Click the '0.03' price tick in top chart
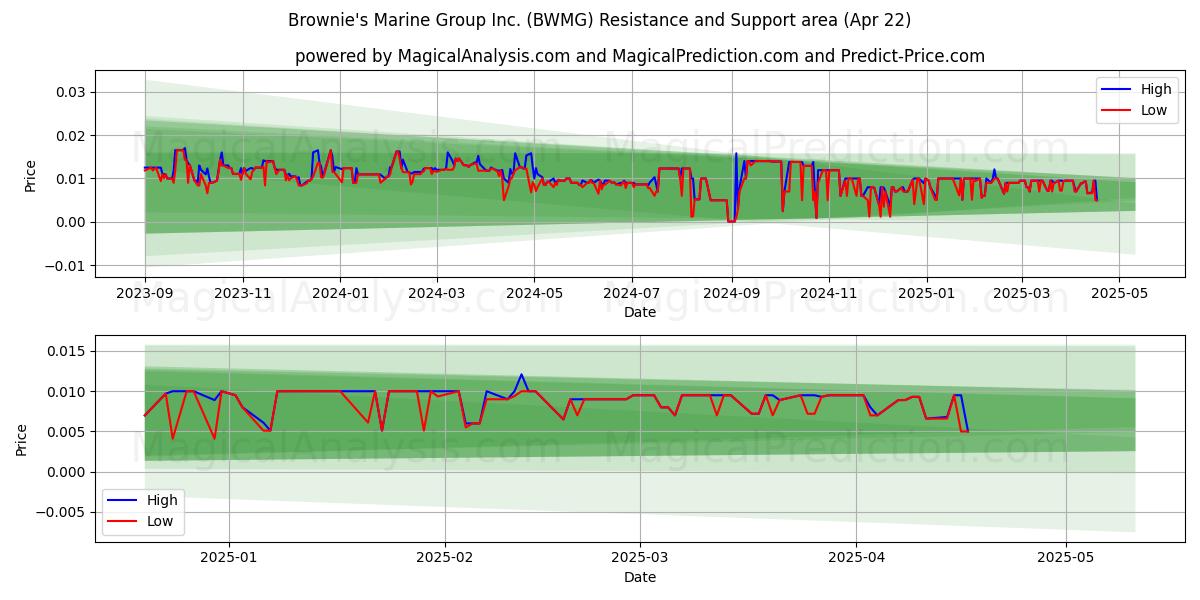The image size is (1200, 600). click(x=71, y=92)
